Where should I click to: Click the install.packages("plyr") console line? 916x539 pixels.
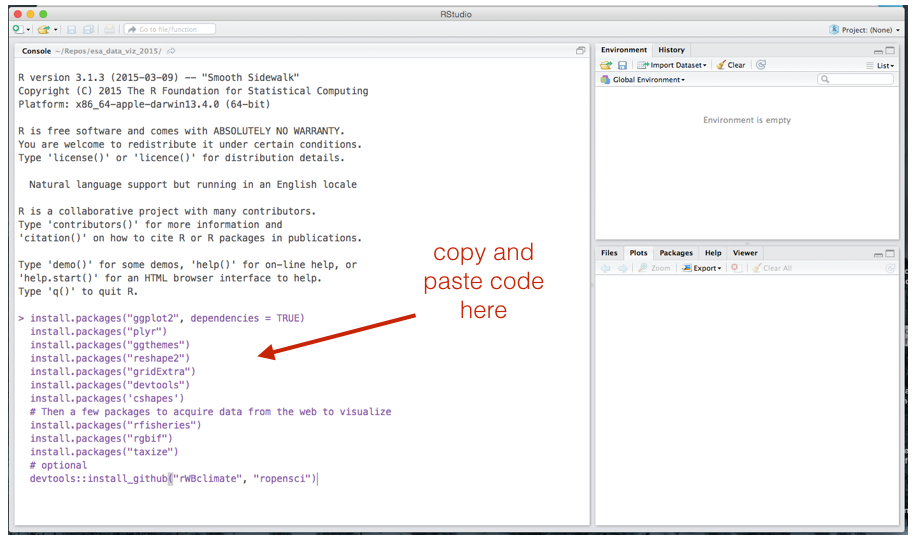click(x=98, y=332)
